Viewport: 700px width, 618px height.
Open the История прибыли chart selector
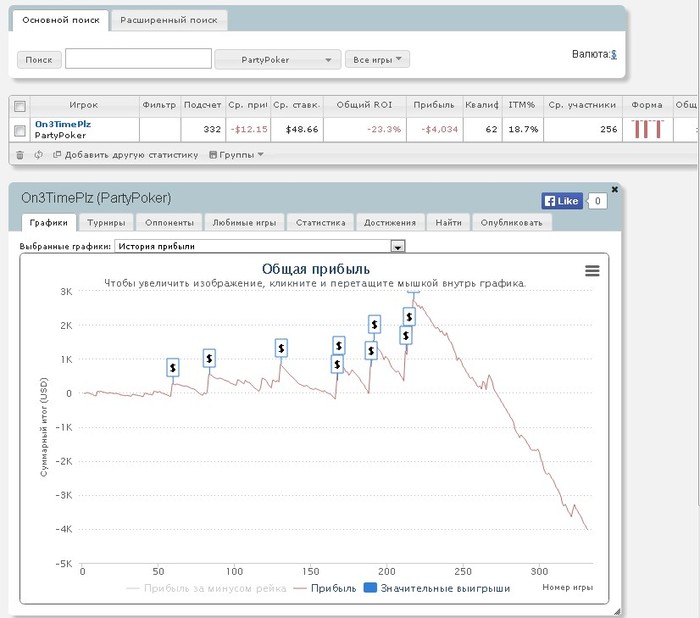pyautogui.click(x=259, y=246)
